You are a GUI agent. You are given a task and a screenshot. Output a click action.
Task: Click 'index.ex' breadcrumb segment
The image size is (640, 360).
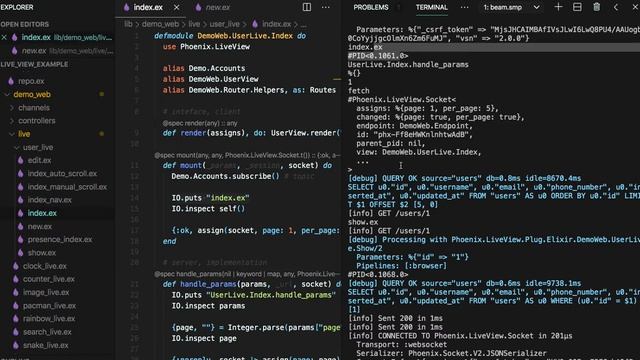pos(276,24)
